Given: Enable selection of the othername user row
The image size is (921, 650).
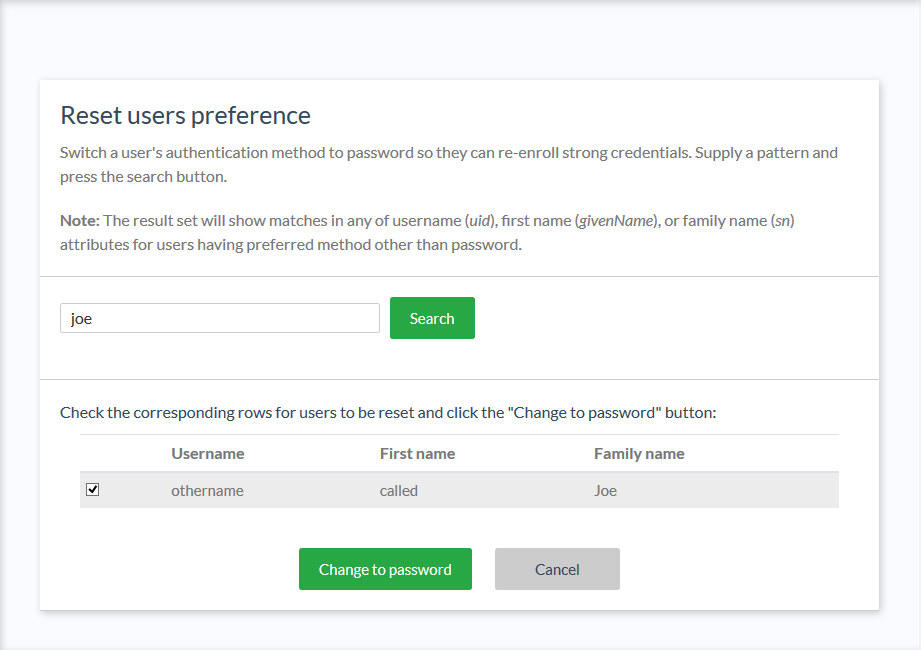Looking at the screenshot, I should tap(92, 489).
